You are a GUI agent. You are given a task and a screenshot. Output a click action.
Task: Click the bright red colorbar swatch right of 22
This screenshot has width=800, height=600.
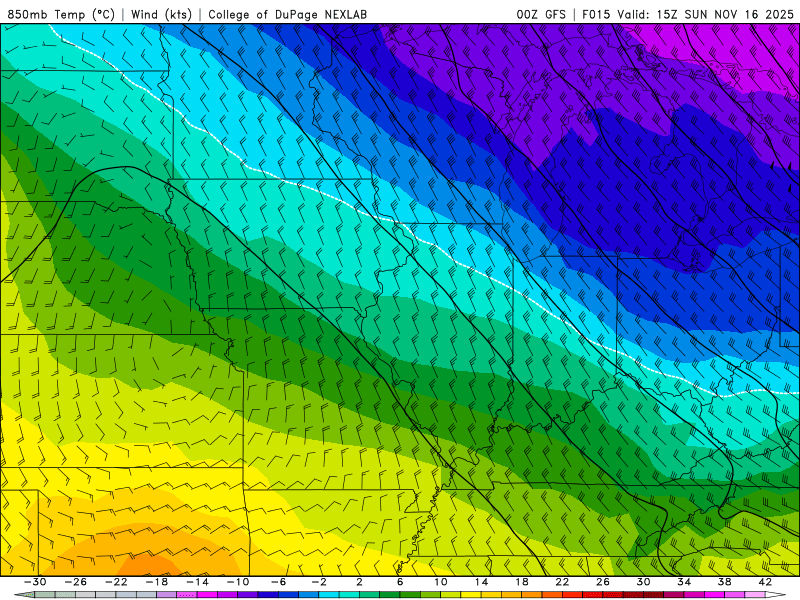[572, 594]
